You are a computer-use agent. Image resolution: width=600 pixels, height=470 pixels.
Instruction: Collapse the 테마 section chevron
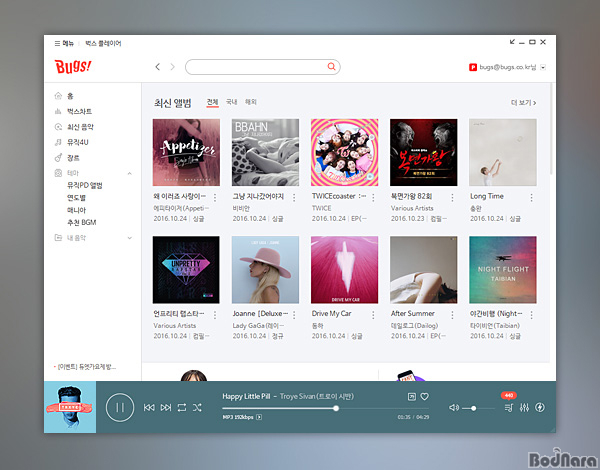pos(130,173)
